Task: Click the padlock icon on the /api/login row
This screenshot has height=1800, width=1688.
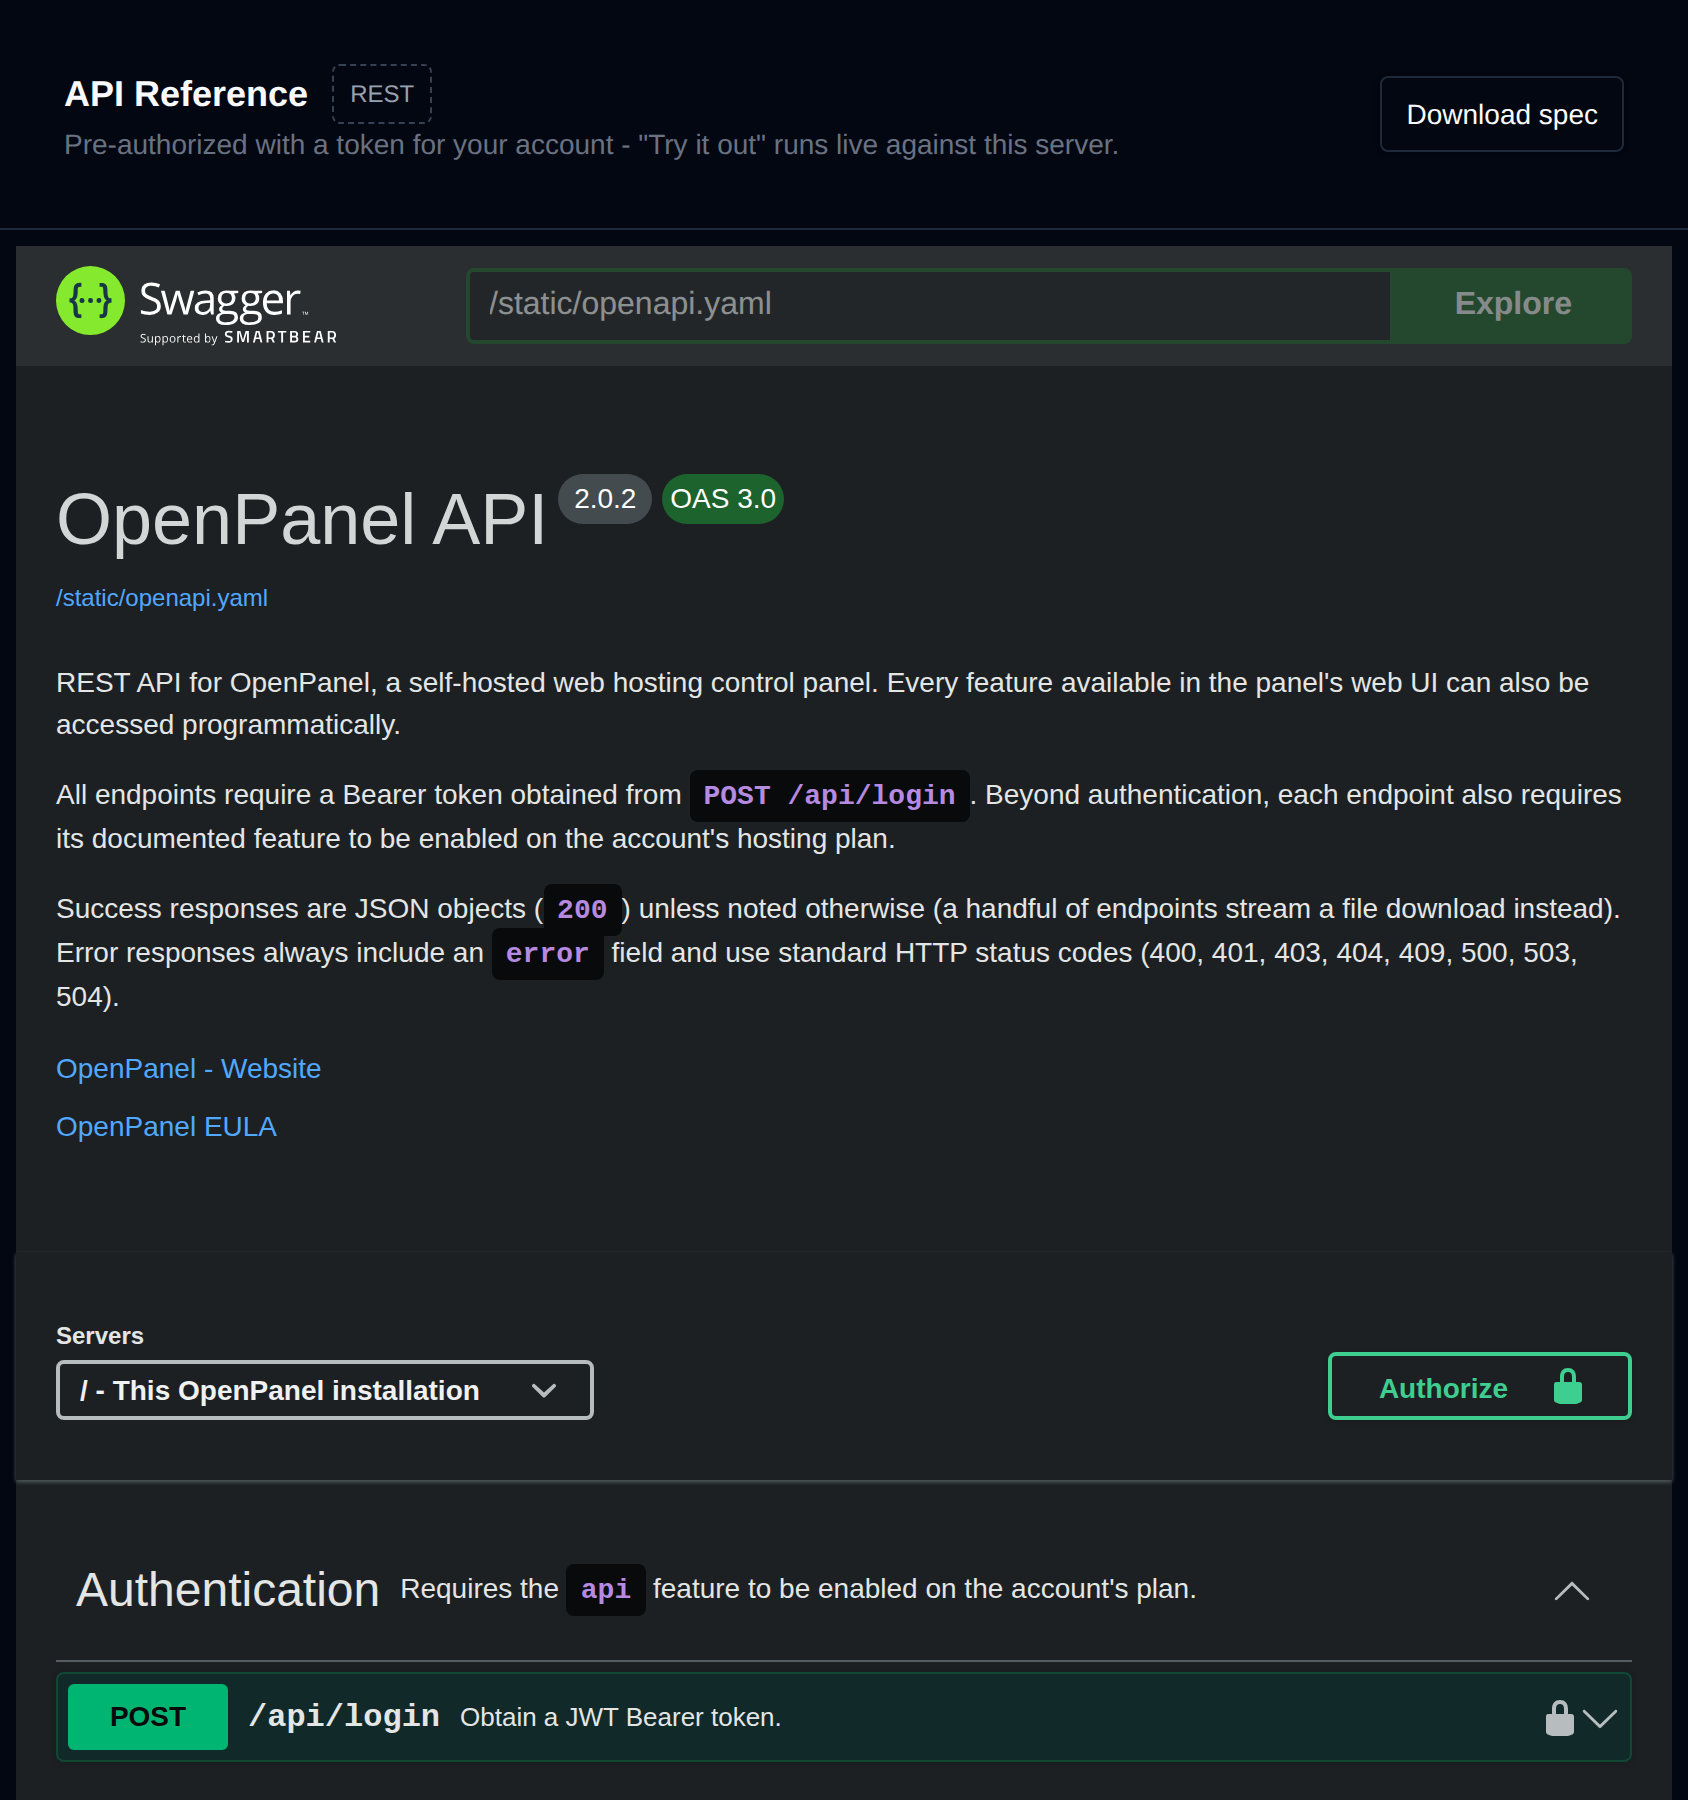Action: [x=1559, y=1718]
